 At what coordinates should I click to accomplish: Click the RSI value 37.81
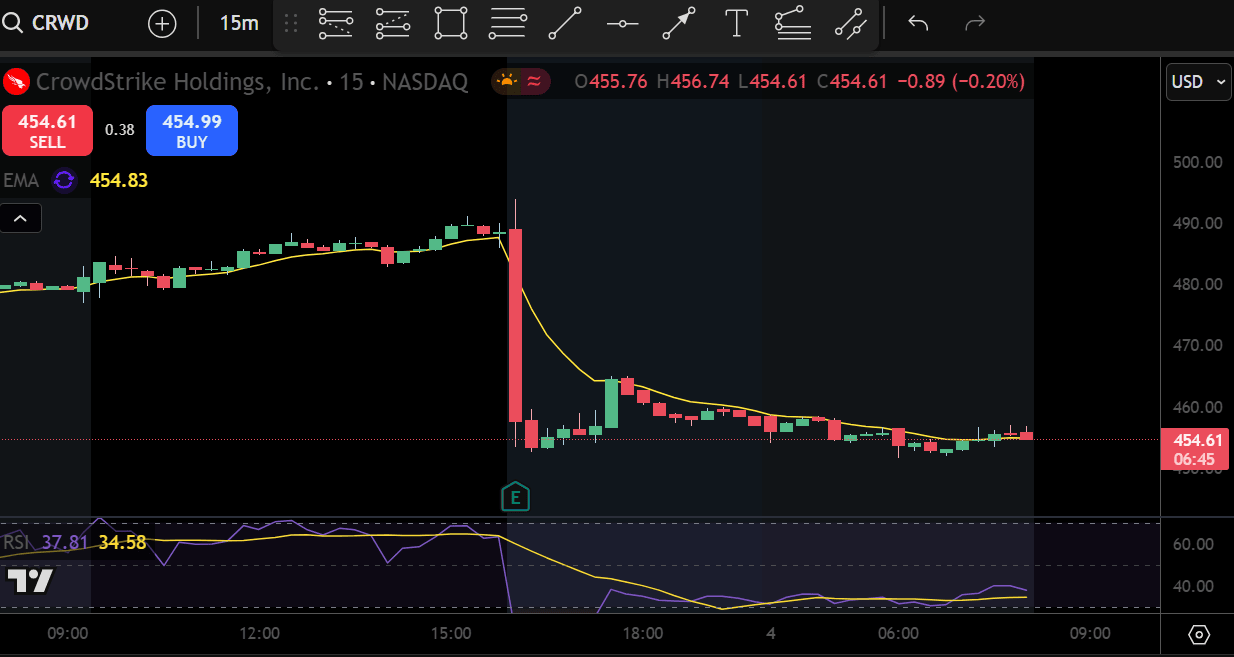coord(65,542)
